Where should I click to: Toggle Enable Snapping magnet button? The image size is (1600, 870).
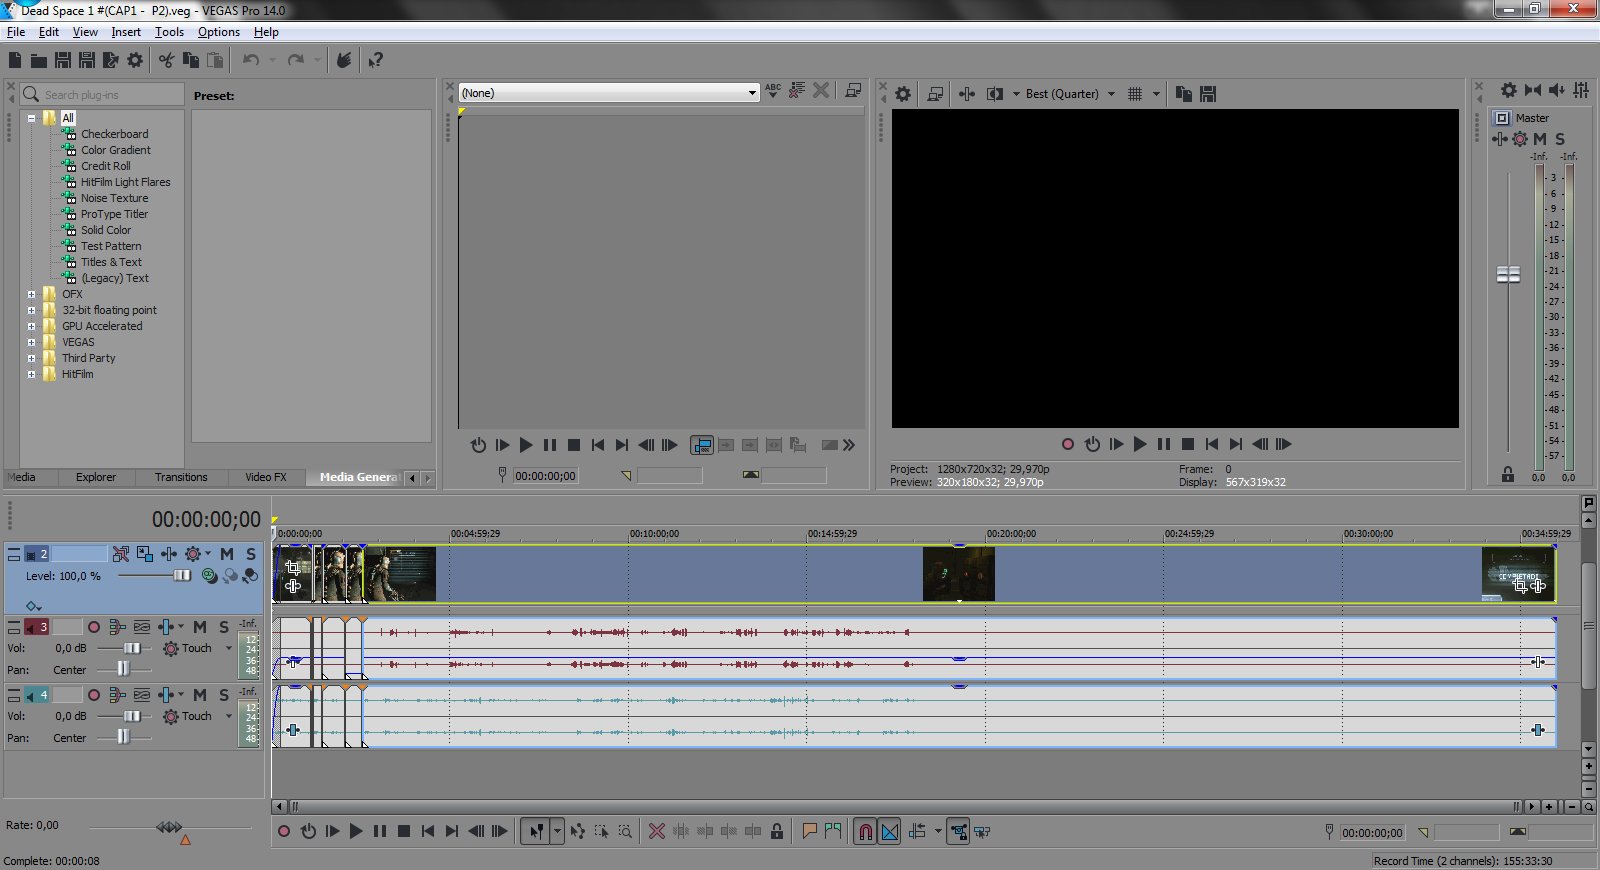pyautogui.click(x=866, y=831)
